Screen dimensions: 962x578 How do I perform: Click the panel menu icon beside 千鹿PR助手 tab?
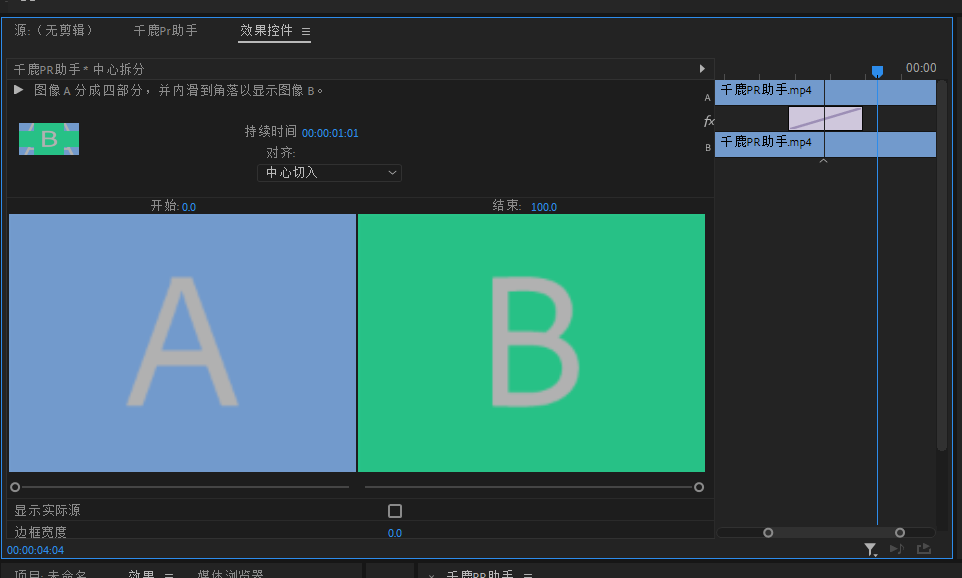coord(527,575)
